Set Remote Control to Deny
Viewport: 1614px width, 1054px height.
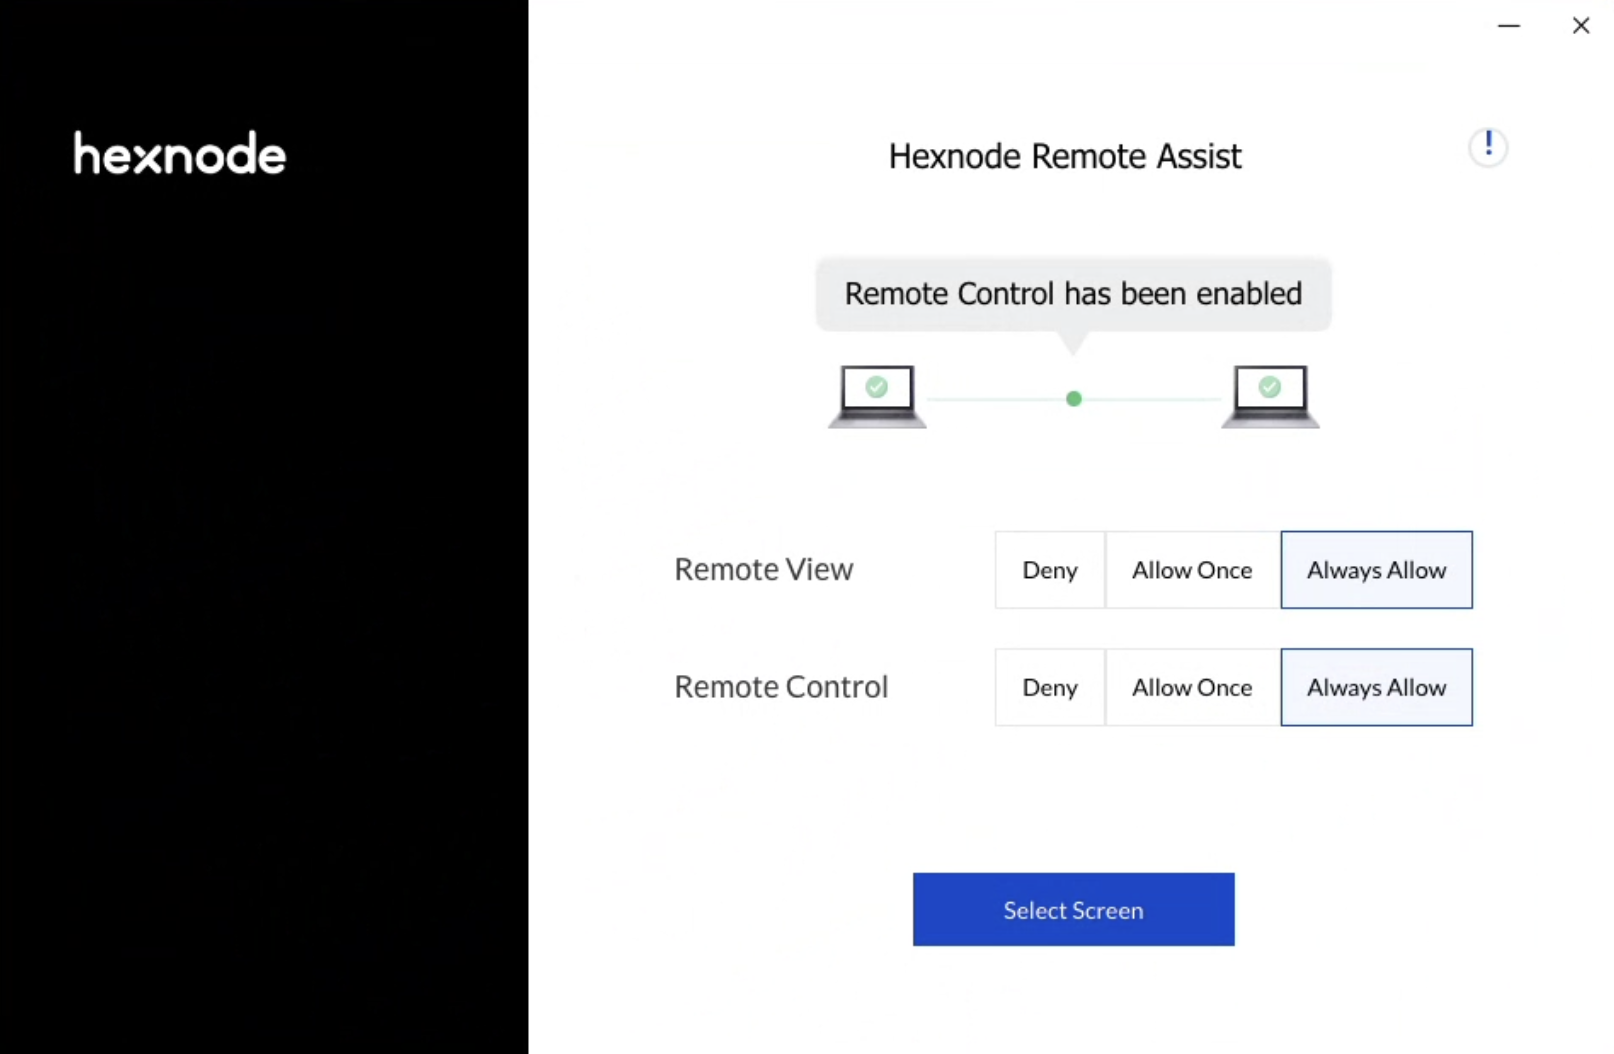[x=1050, y=687]
